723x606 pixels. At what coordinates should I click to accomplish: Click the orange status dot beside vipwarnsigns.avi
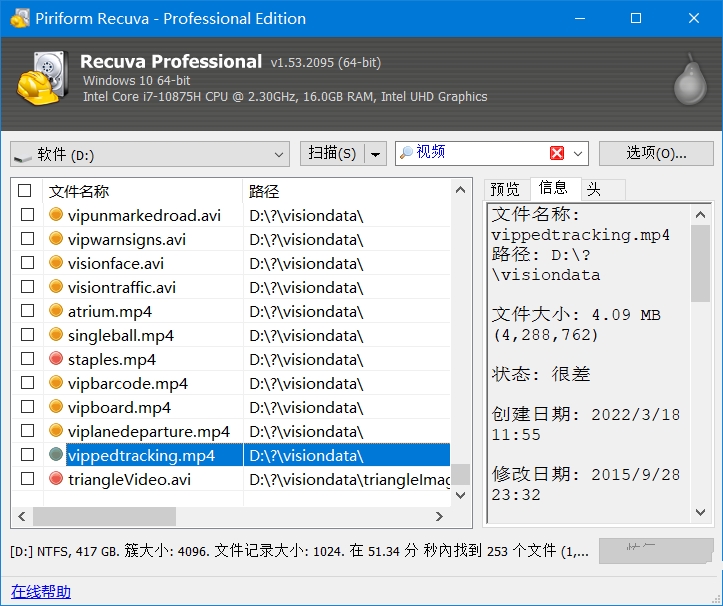pyautogui.click(x=56, y=238)
